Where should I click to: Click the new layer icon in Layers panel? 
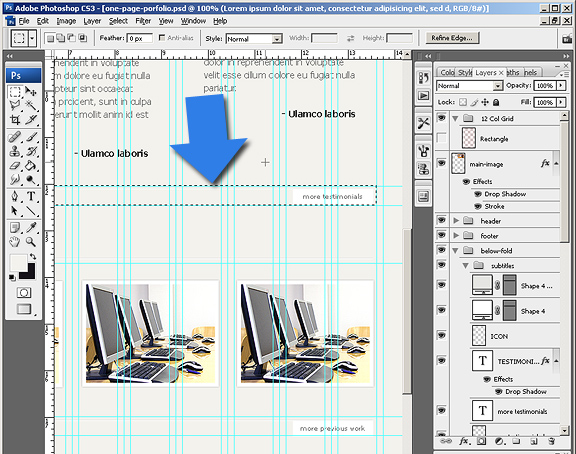point(534,442)
